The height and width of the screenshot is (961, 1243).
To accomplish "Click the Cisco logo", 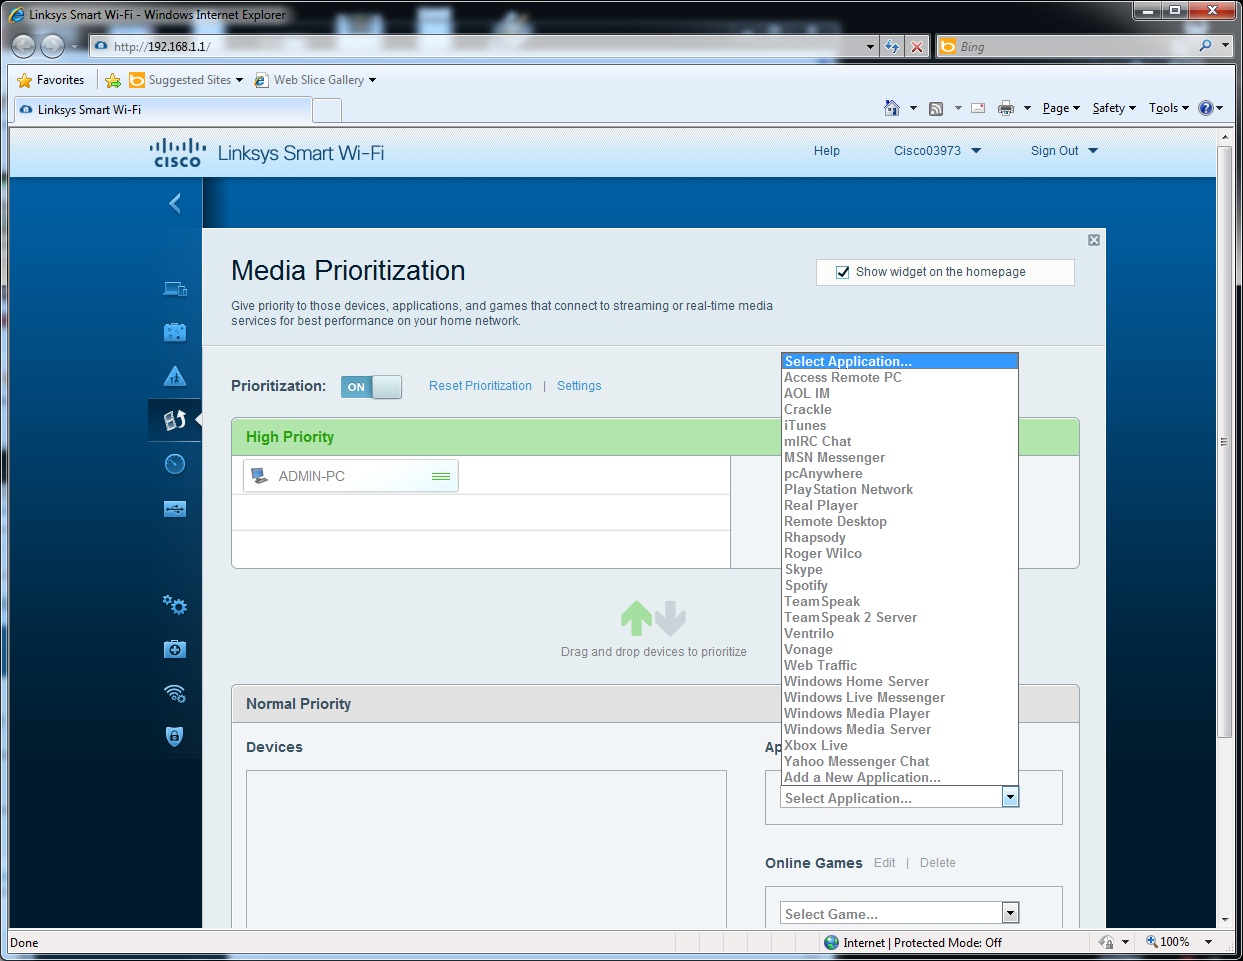I will tap(178, 152).
